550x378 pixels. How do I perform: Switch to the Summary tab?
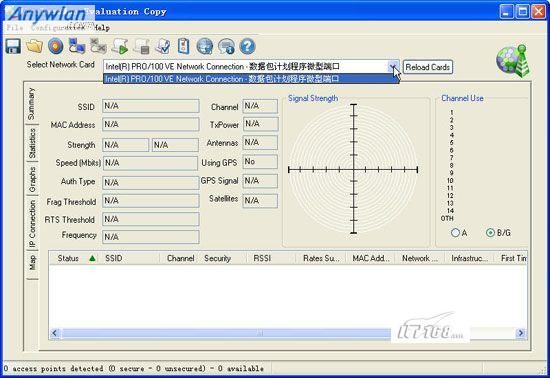point(32,104)
